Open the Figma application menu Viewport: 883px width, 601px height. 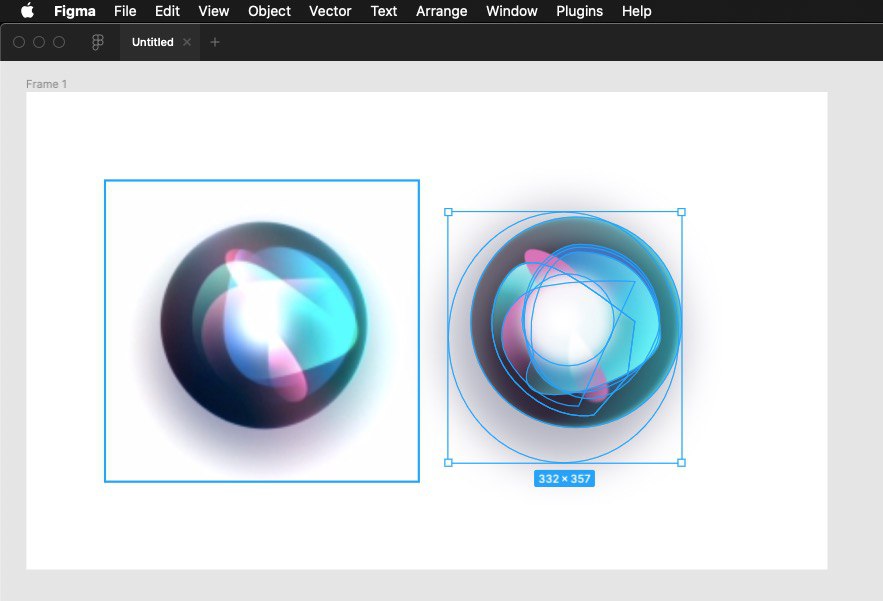coord(75,11)
